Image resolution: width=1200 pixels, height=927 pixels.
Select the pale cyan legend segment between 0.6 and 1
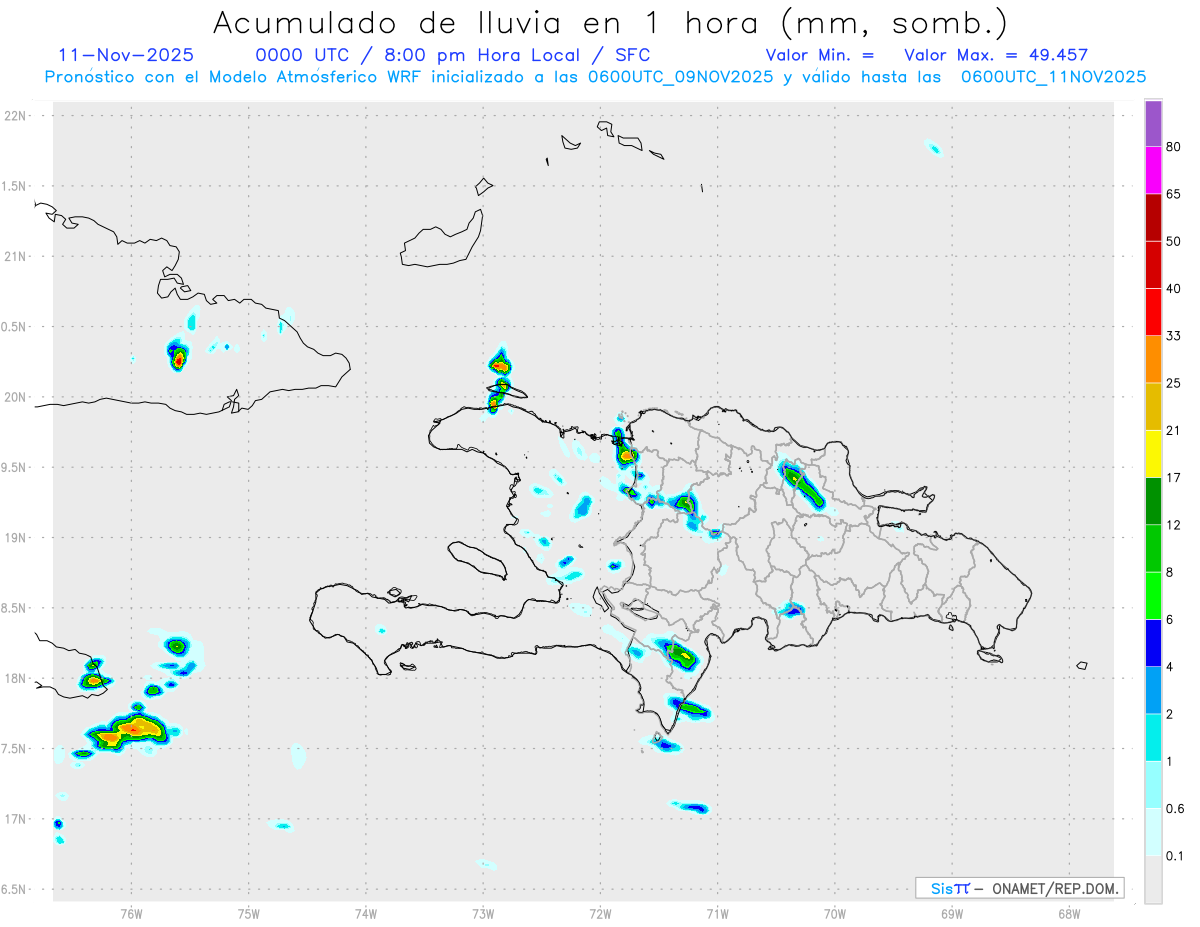click(x=1153, y=784)
